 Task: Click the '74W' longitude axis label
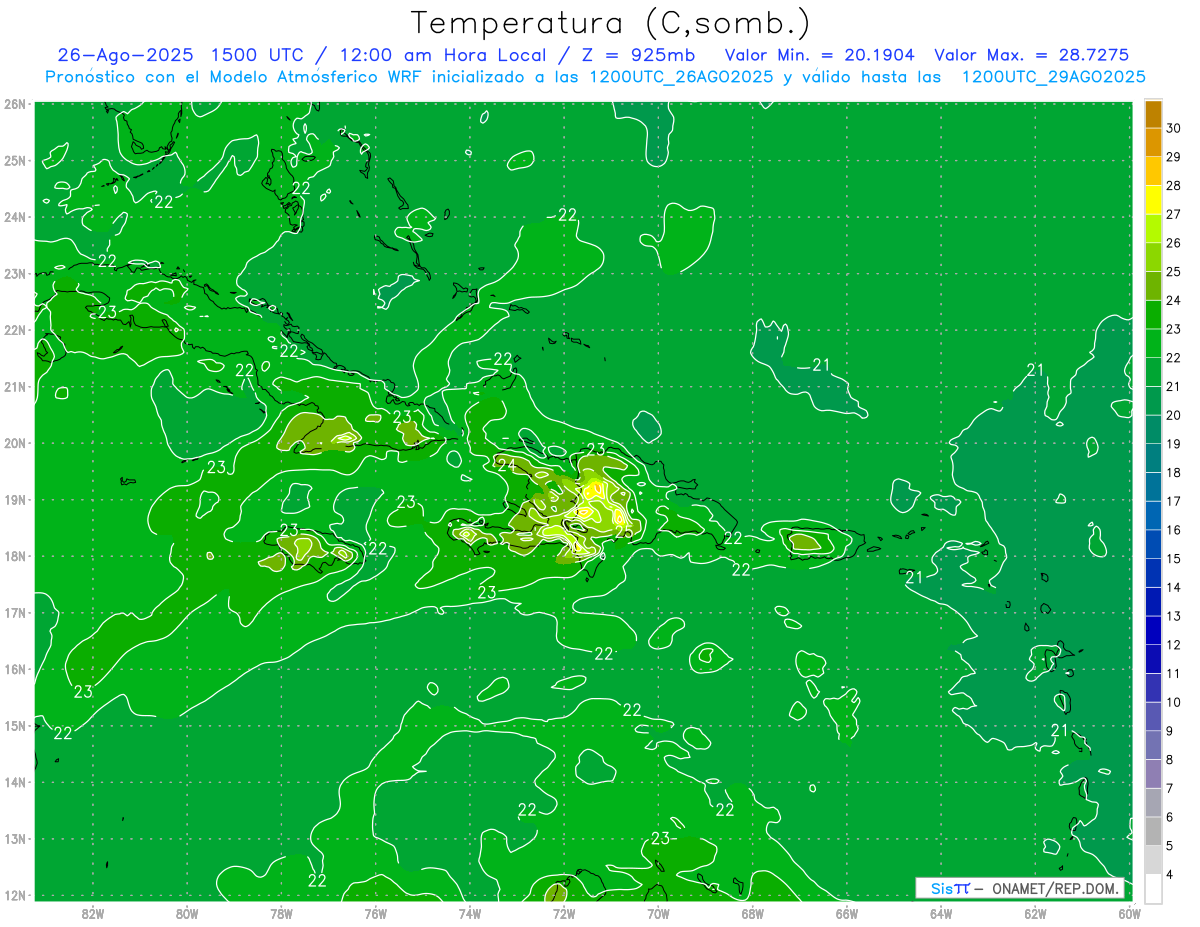(x=470, y=913)
